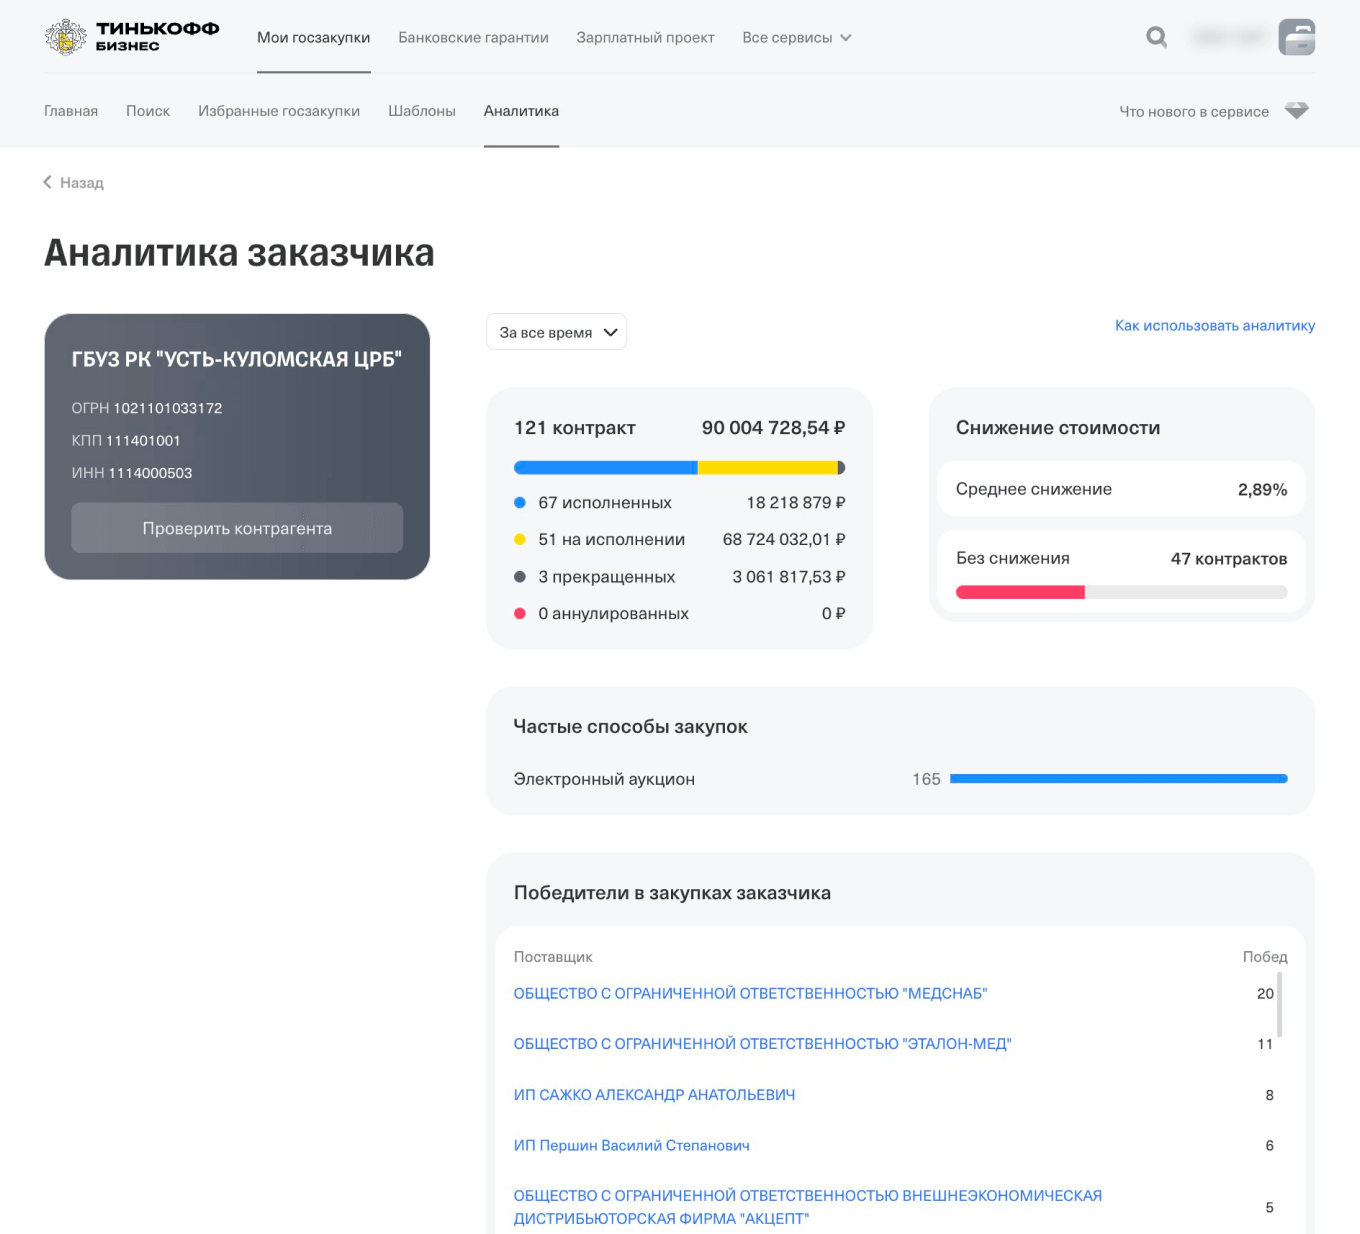Switch to the 'Поиск' tab

point(147,111)
